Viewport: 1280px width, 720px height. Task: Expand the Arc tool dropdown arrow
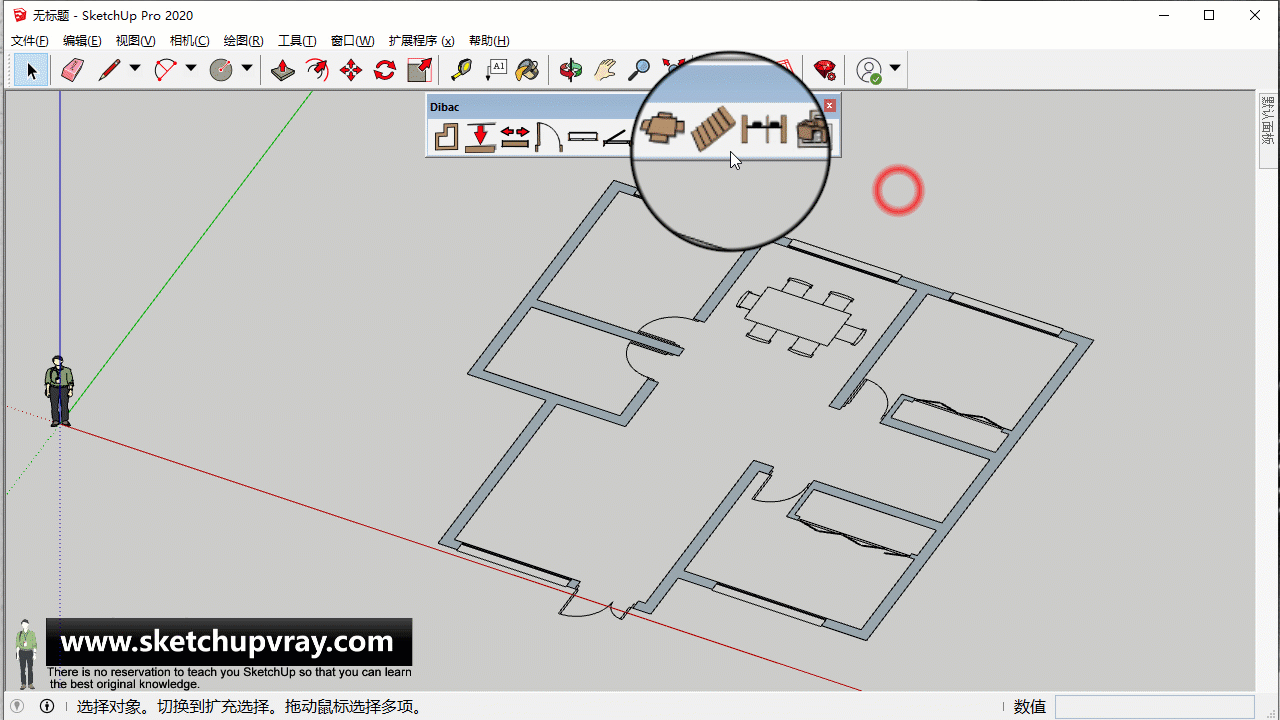point(191,69)
